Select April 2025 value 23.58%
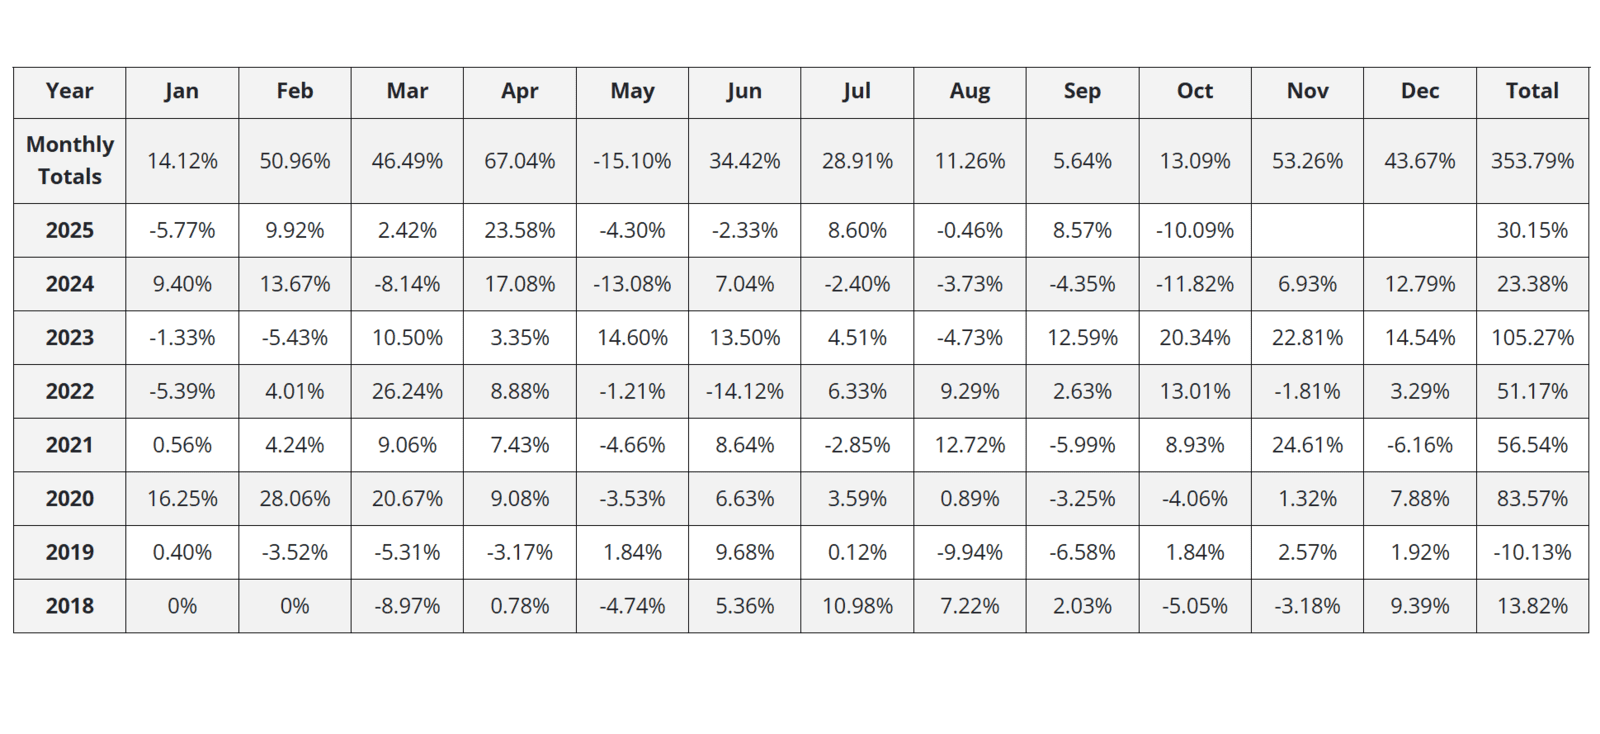 tap(519, 230)
